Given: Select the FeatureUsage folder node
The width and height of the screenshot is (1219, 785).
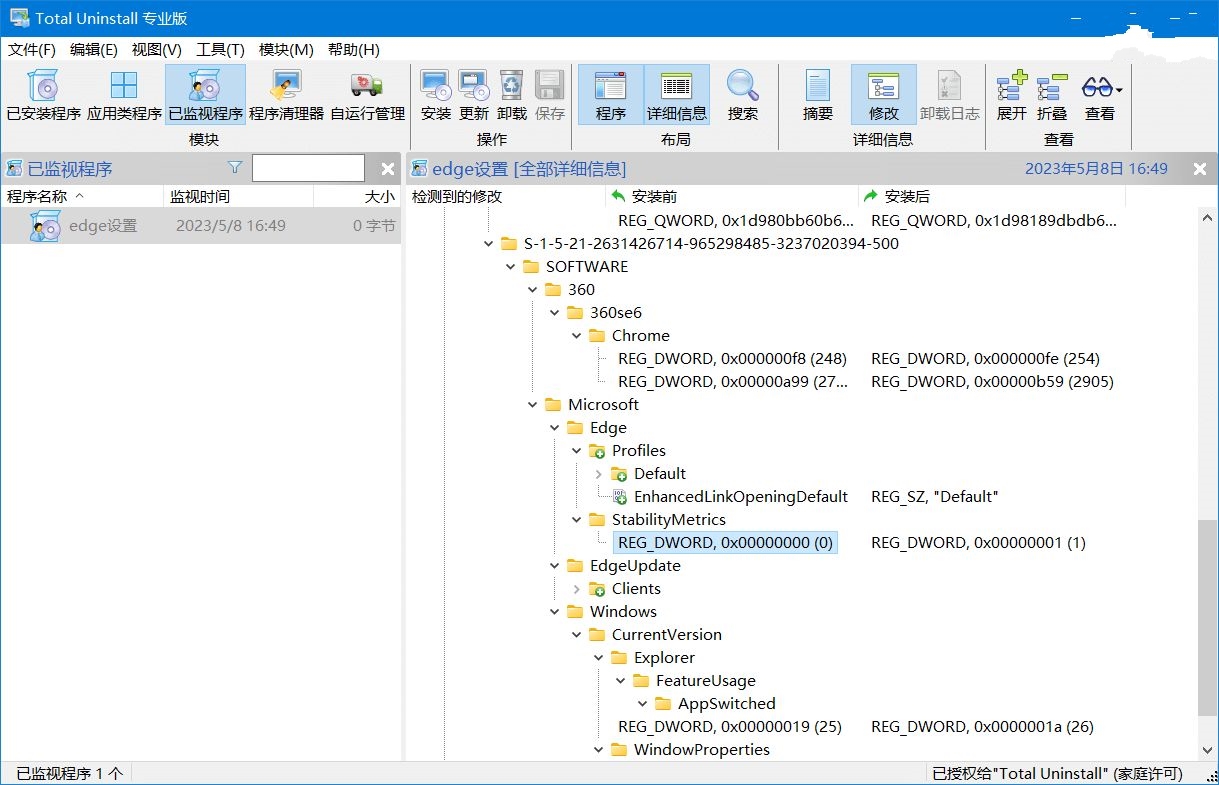Looking at the screenshot, I should 706,681.
